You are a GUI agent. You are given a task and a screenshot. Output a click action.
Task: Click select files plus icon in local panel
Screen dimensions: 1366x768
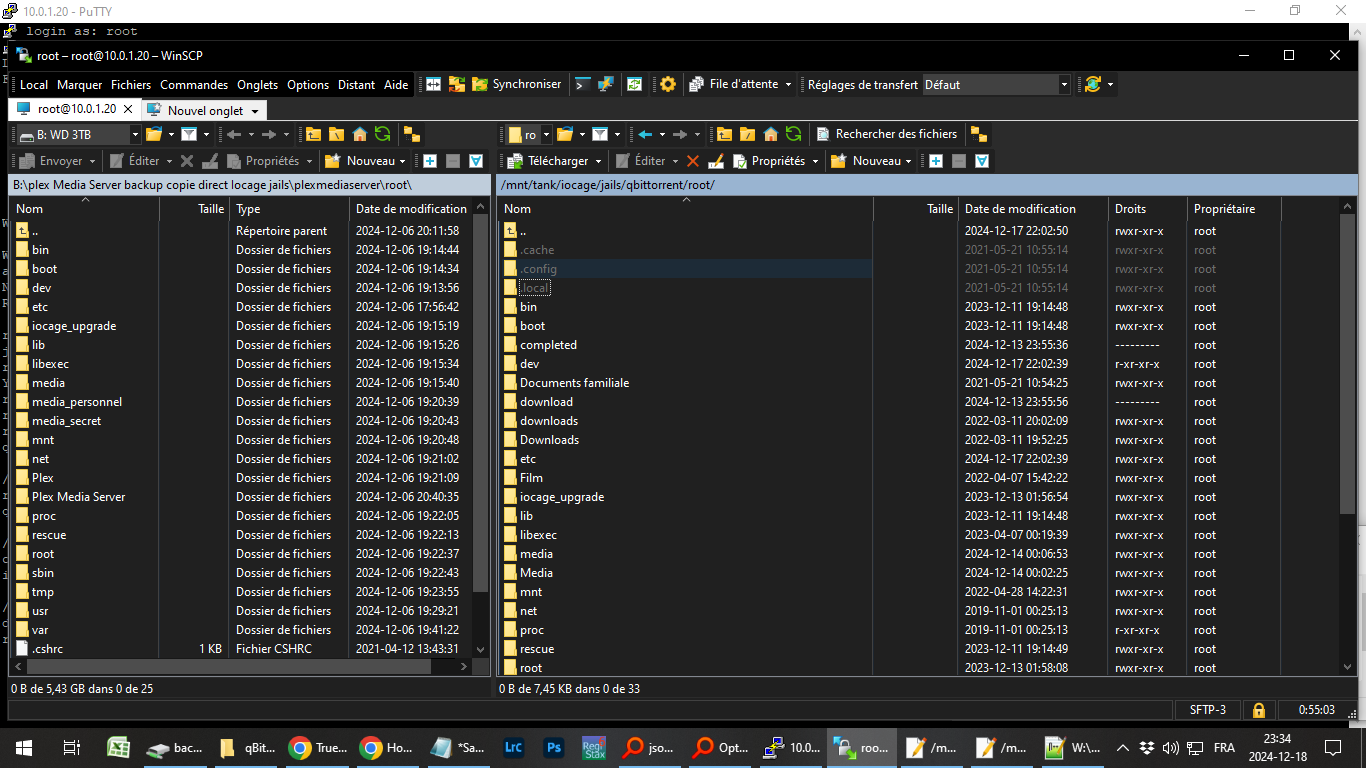click(x=430, y=161)
